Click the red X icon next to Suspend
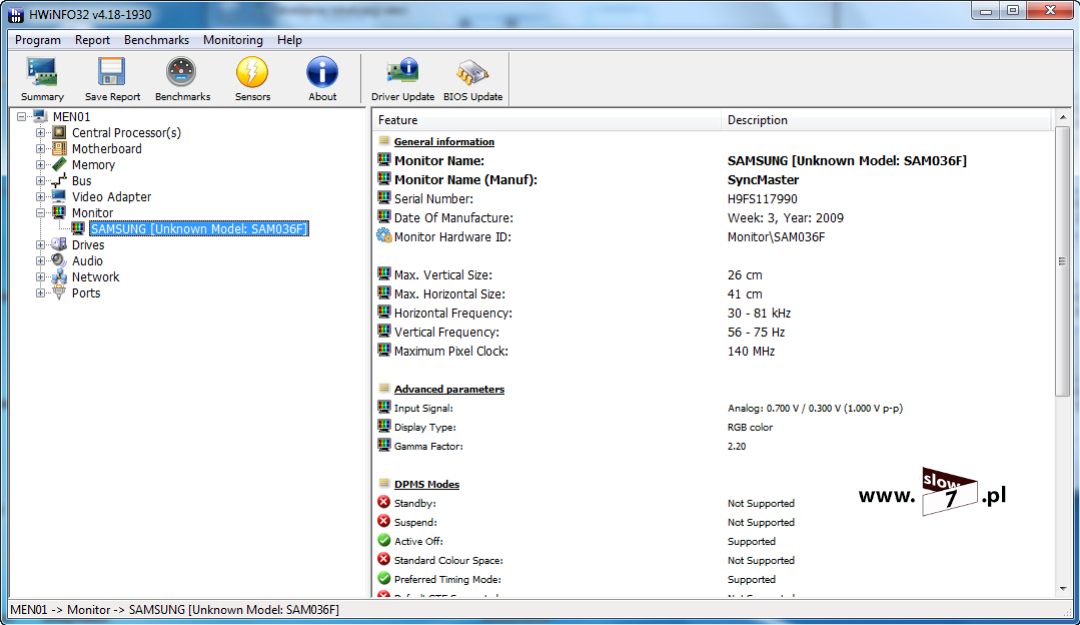1080x625 pixels. pyautogui.click(x=384, y=521)
